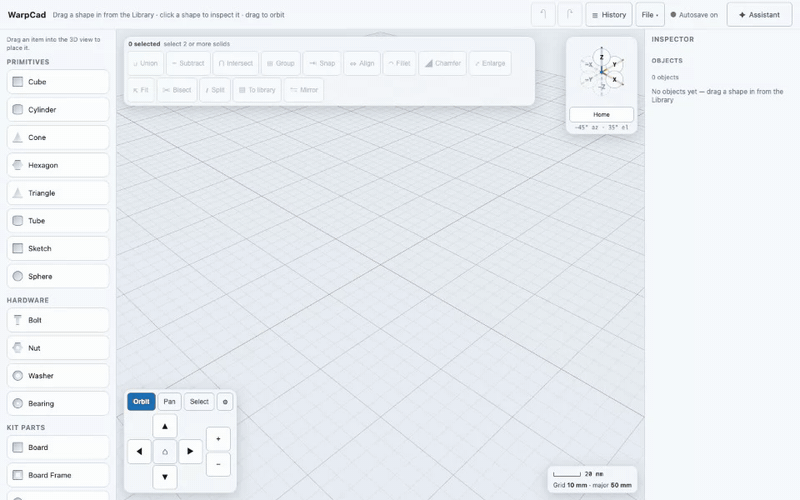Screen dimensions: 800x500
Task: Switch to Select mode
Action: pos(199,402)
